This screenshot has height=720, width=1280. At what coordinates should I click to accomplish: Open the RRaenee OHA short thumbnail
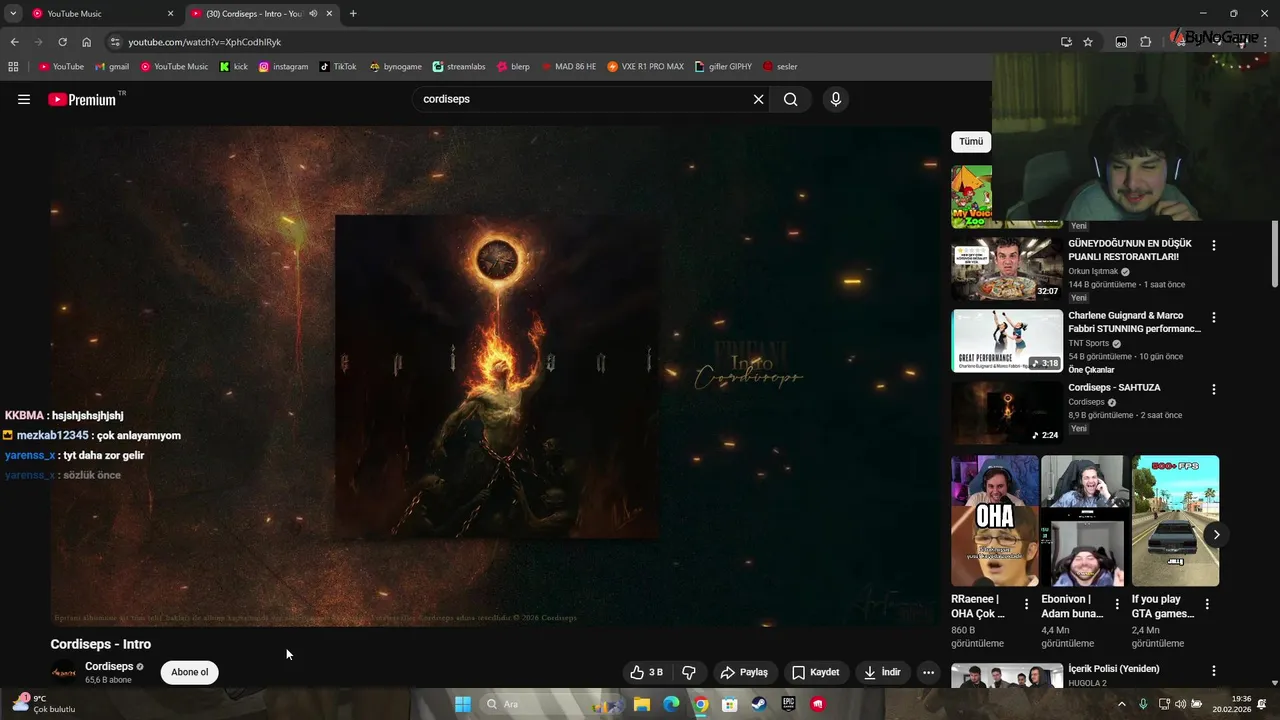pos(994,521)
